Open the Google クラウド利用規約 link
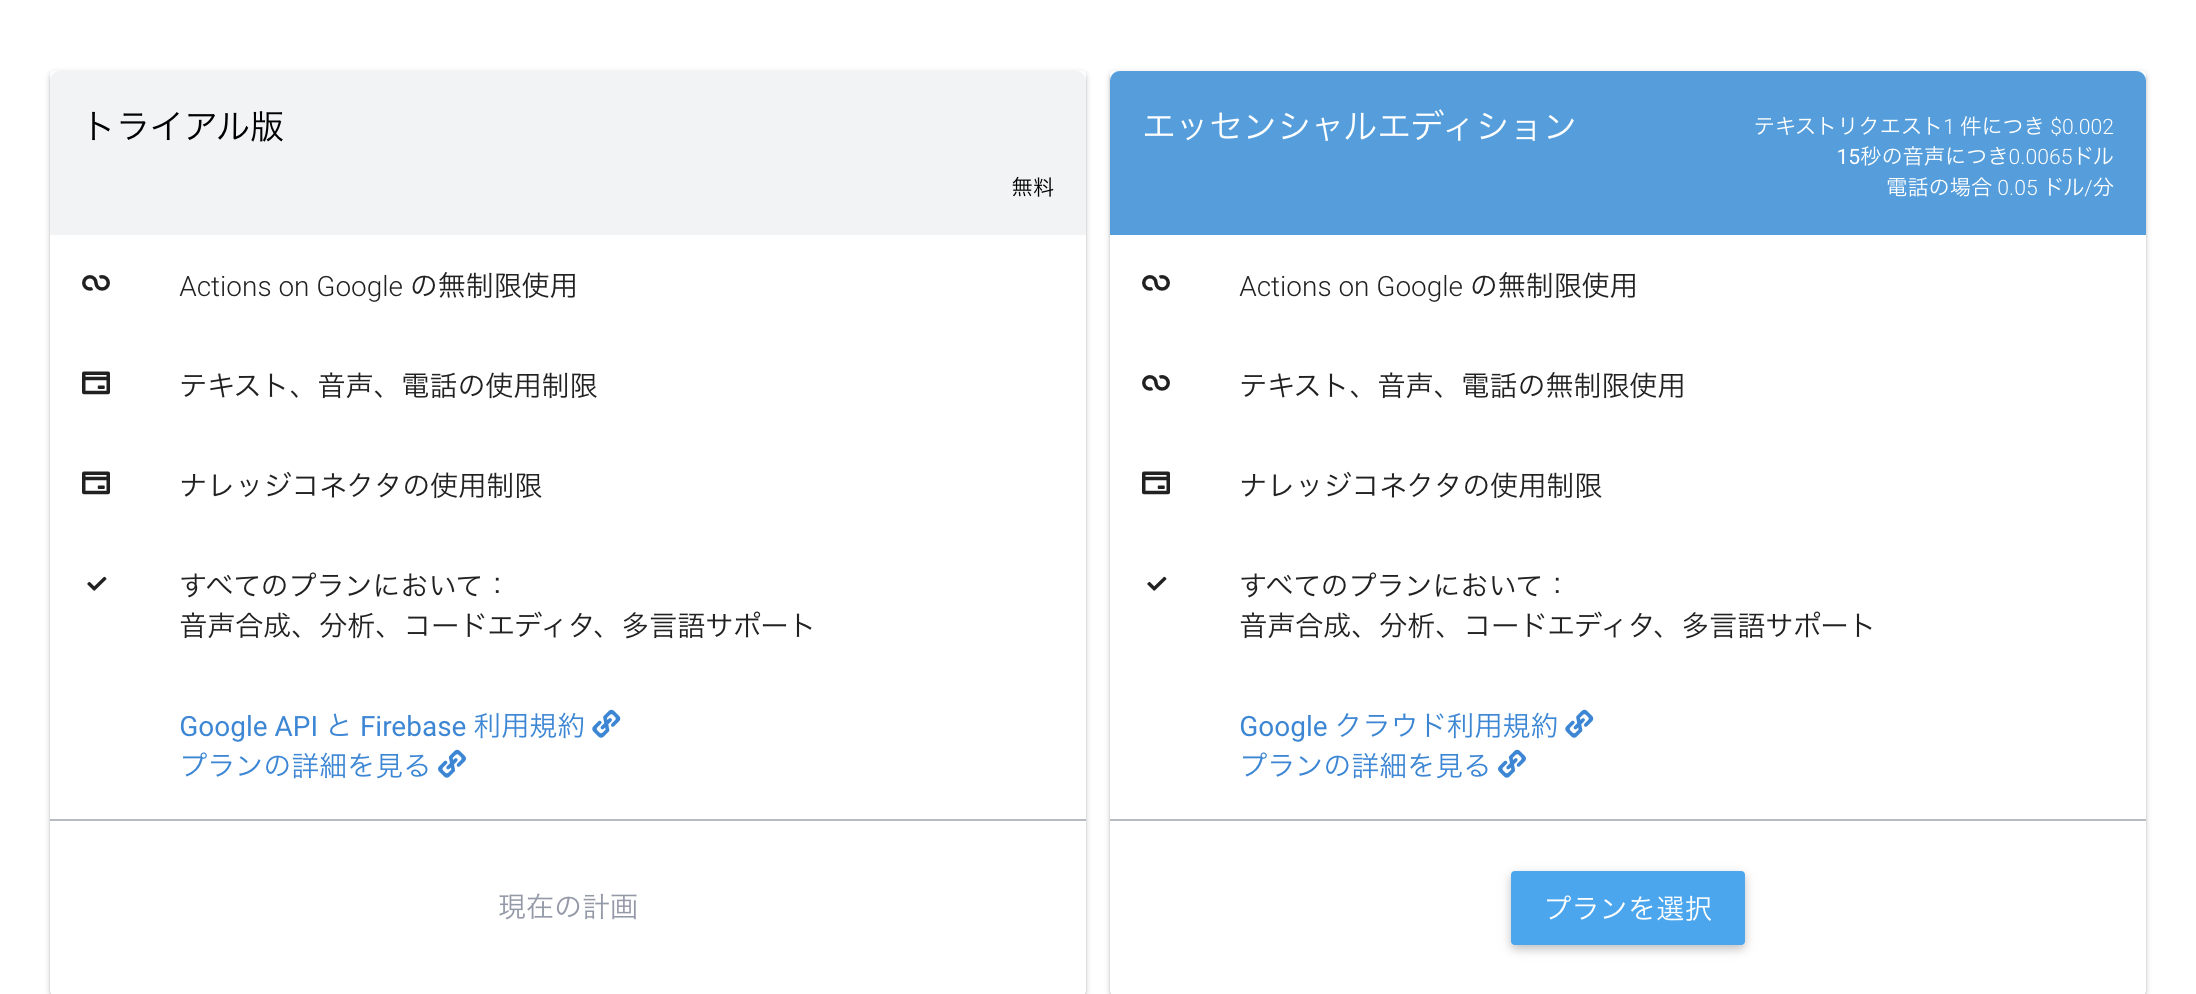 tap(1398, 725)
